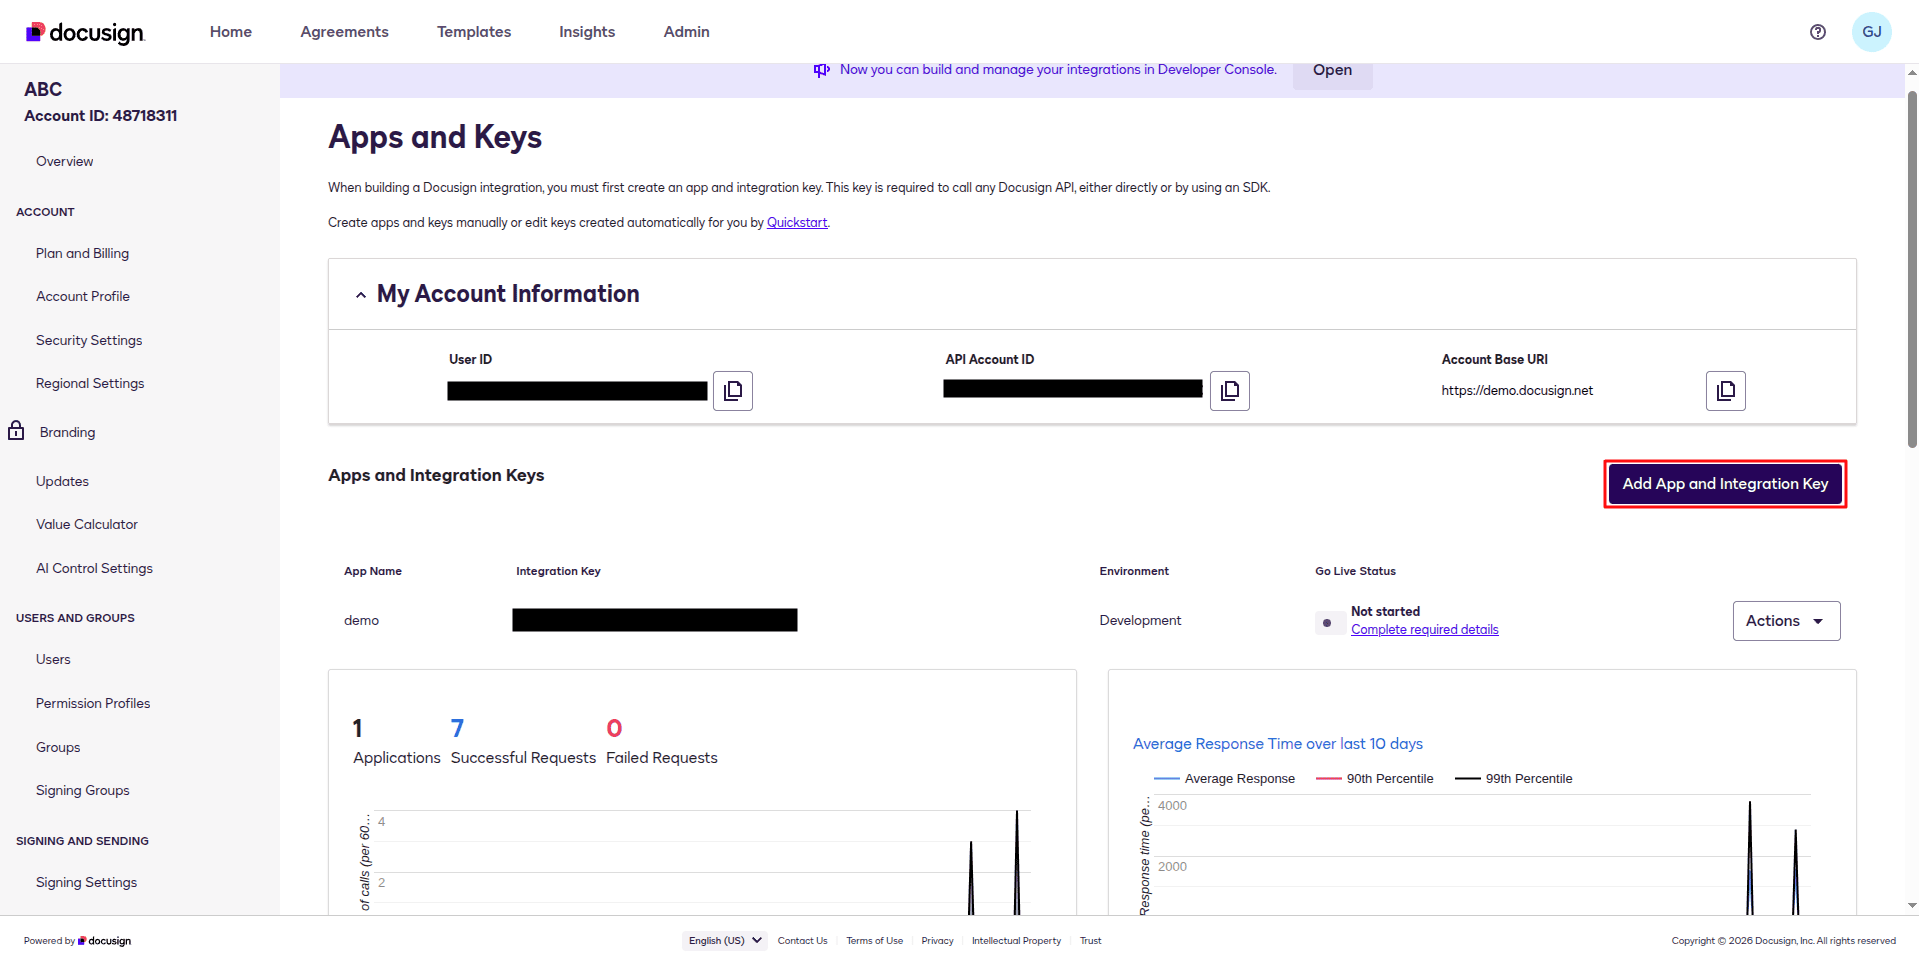Click 99th Percentile legend entry
The width and height of the screenshot is (1919, 965).
pyautogui.click(x=1513, y=779)
